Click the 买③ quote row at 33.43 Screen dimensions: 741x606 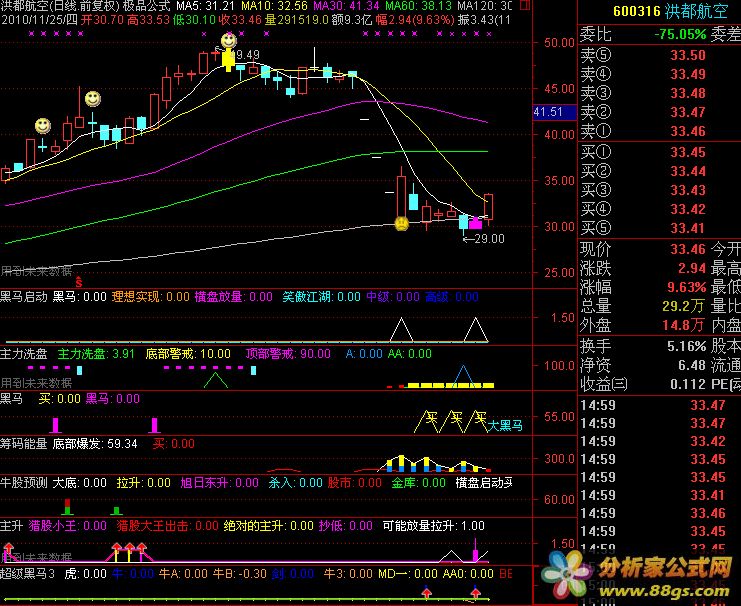659,190
